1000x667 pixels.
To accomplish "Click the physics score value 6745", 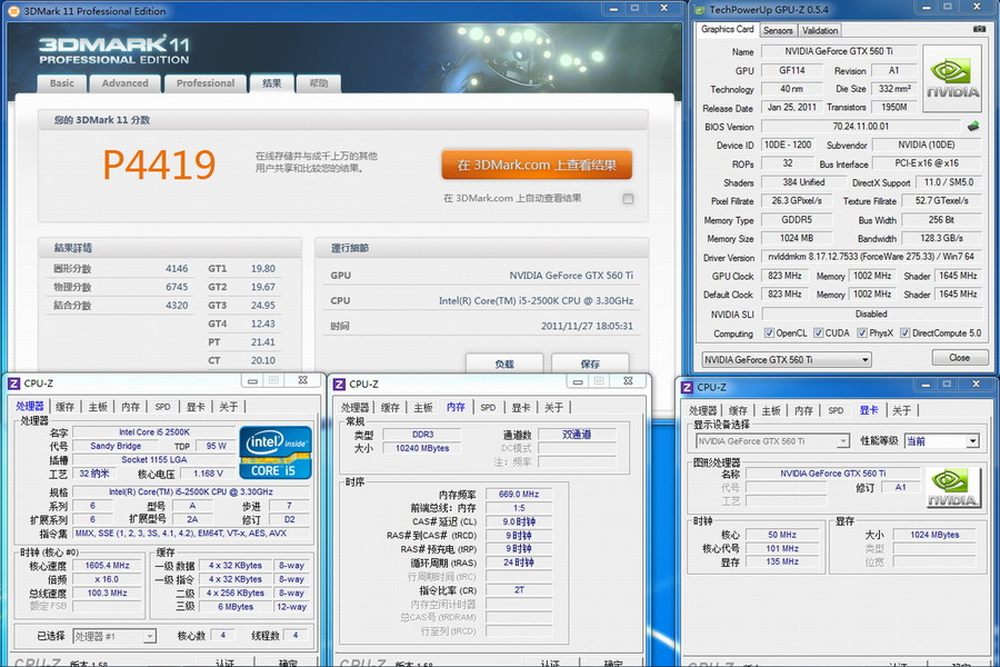I will pyautogui.click(x=177, y=287).
